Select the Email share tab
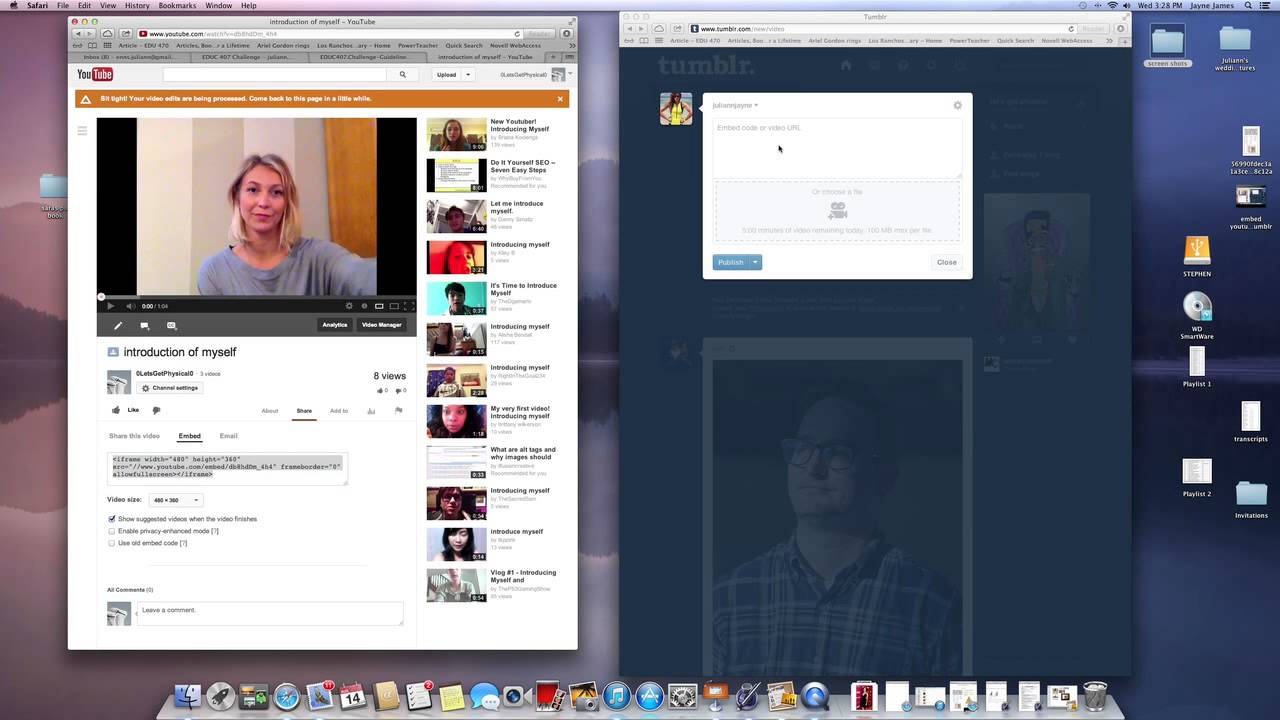Image resolution: width=1280 pixels, height=720 pixels. (228, 436)
